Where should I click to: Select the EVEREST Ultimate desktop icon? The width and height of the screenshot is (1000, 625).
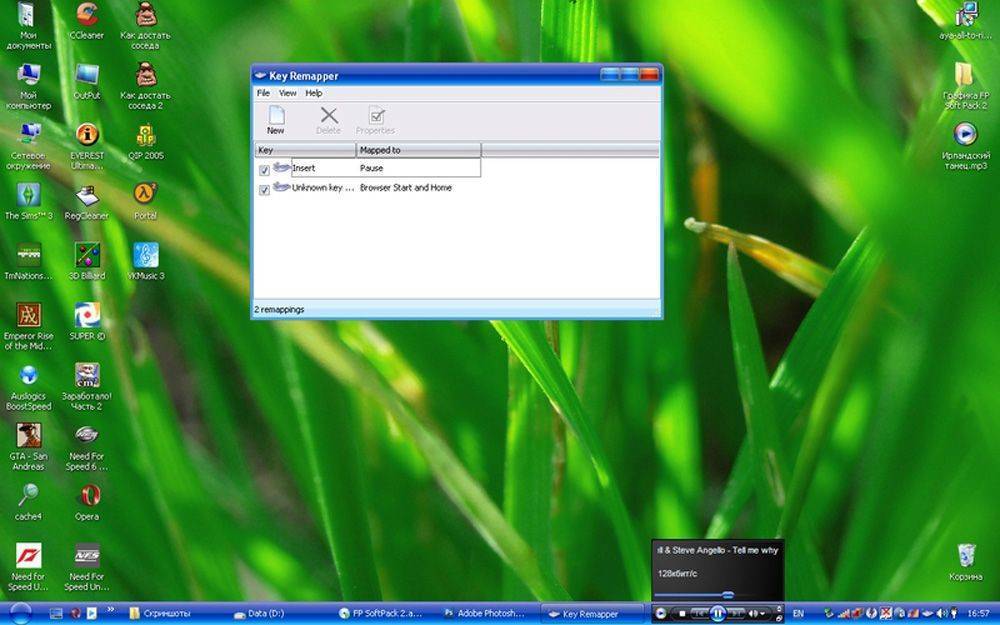(87, 135)
